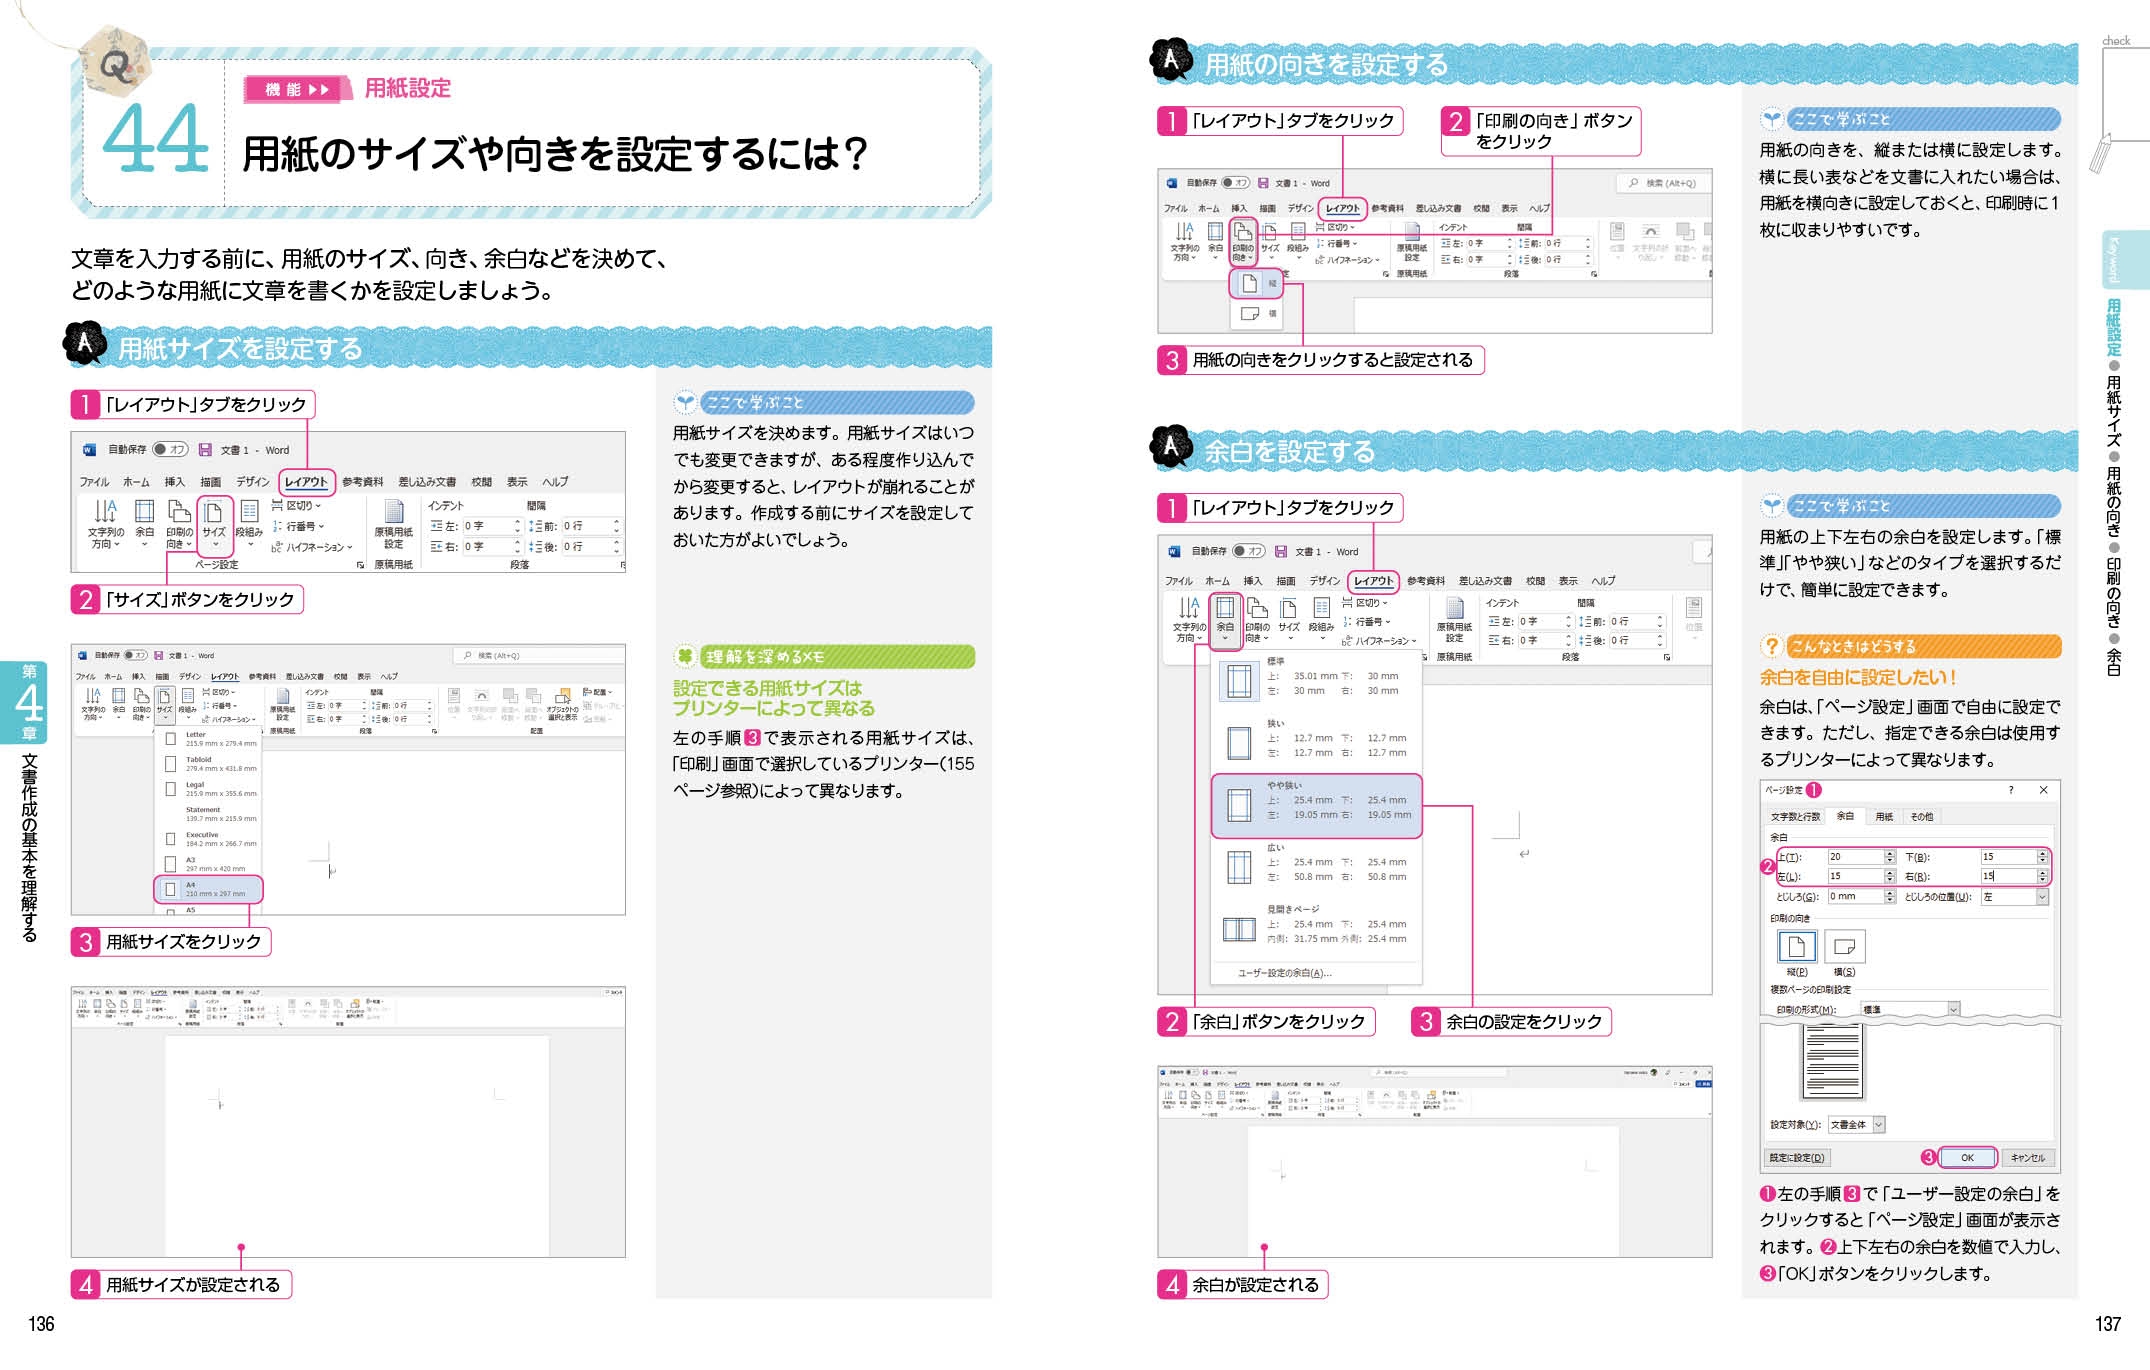Viewport: 2150px width, 1370px height.
Task: Open the 設定対象 文書全体 dropdown
Action: [x=1879, y=1125]
